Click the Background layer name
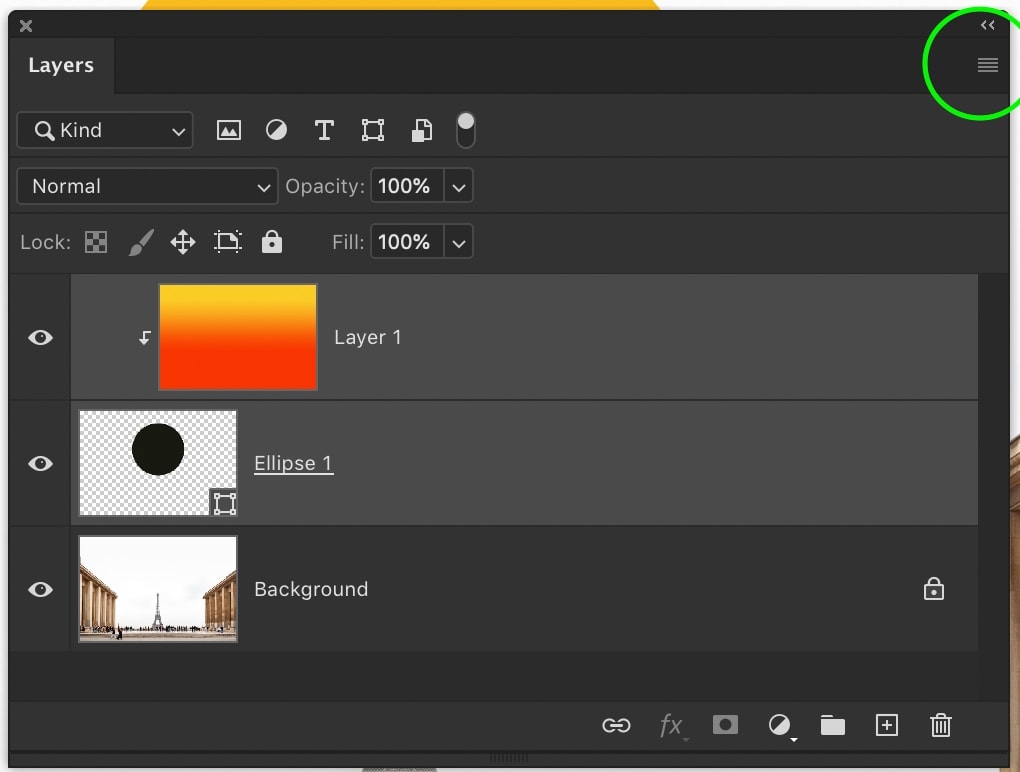The height and width of the screenshot is (772, 1020). 311,589
